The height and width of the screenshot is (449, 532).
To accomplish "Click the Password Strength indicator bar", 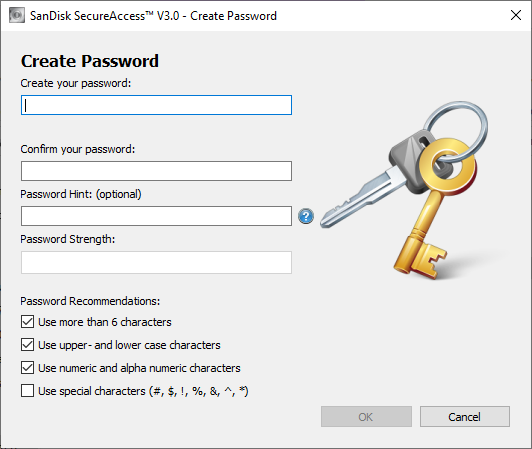I will point(156,262).
